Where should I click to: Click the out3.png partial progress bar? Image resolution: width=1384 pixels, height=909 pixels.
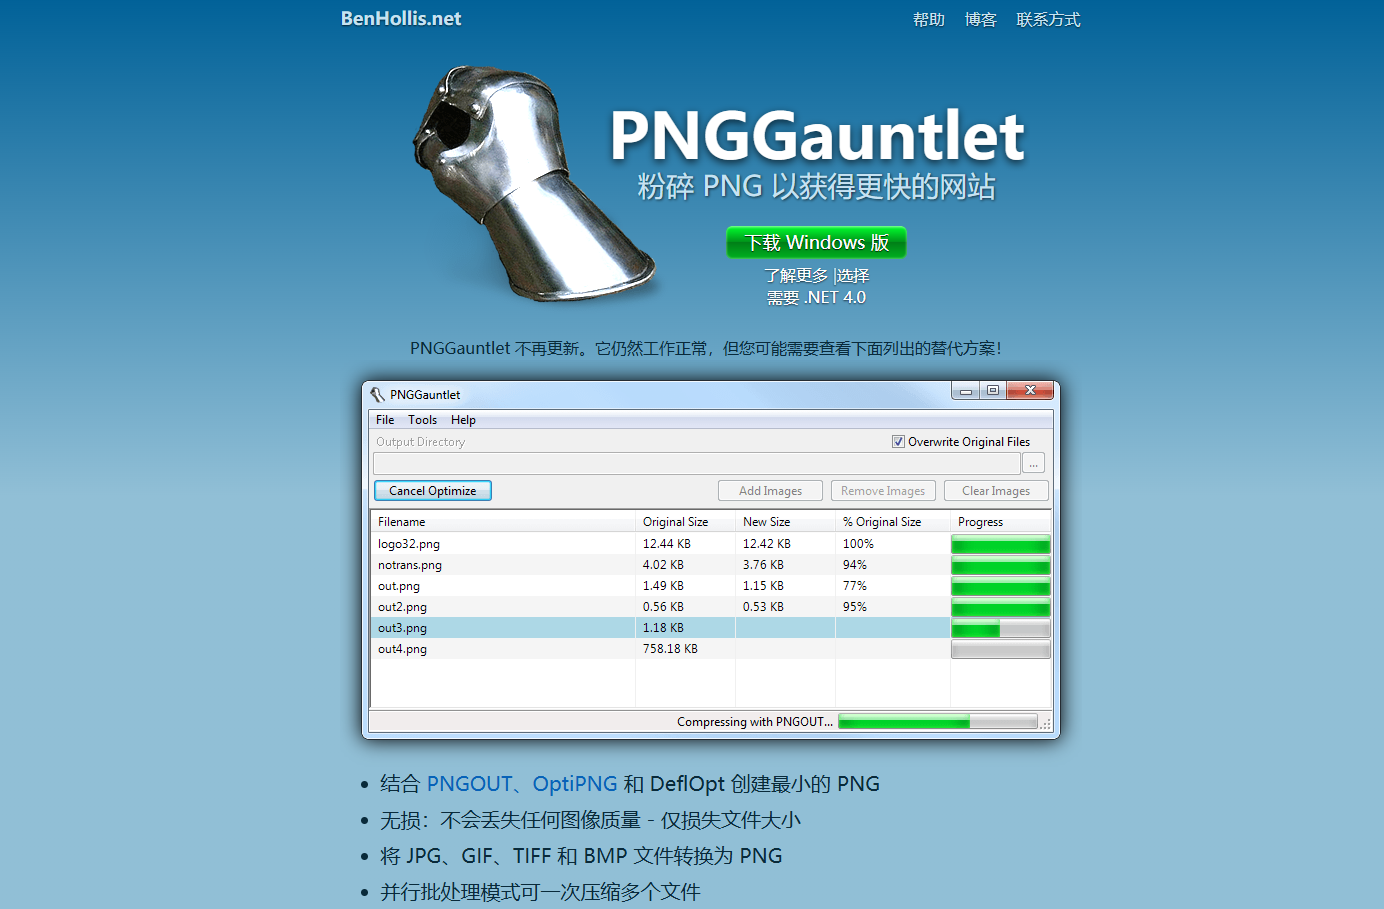point(1000,628)
